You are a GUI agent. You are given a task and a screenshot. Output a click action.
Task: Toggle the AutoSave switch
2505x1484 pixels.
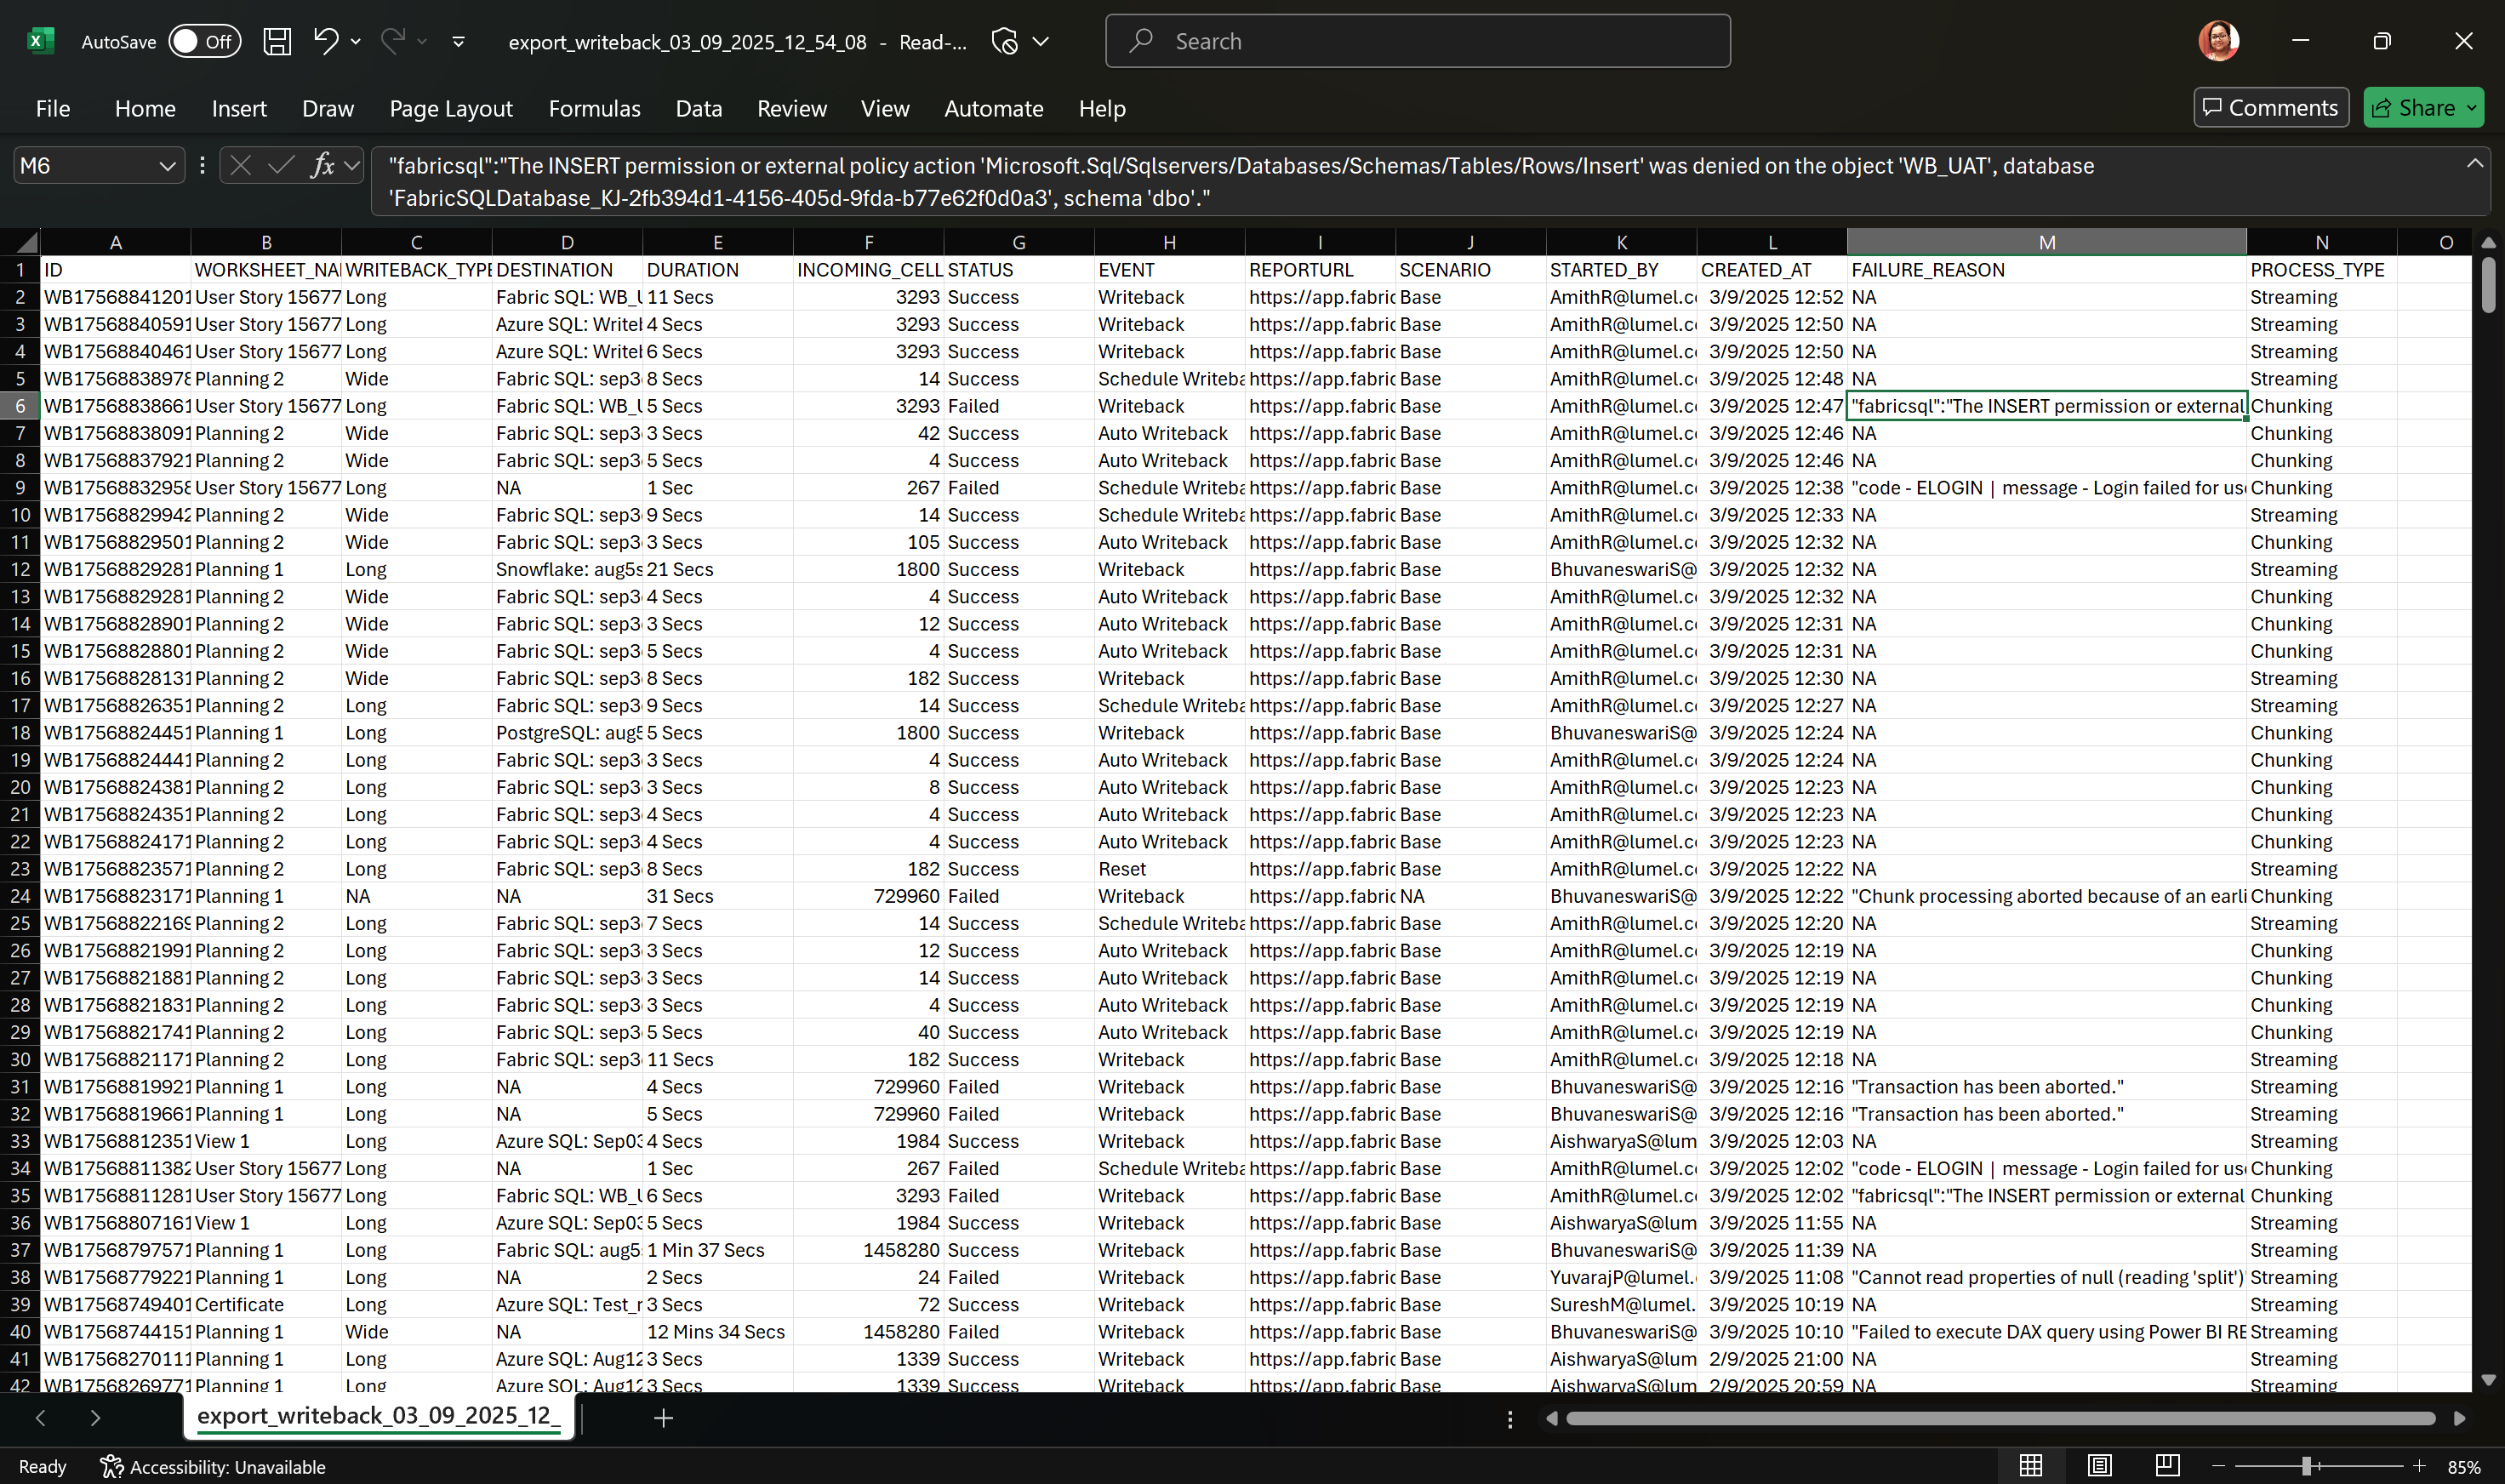pyautogui.click(x=204, y=41)
